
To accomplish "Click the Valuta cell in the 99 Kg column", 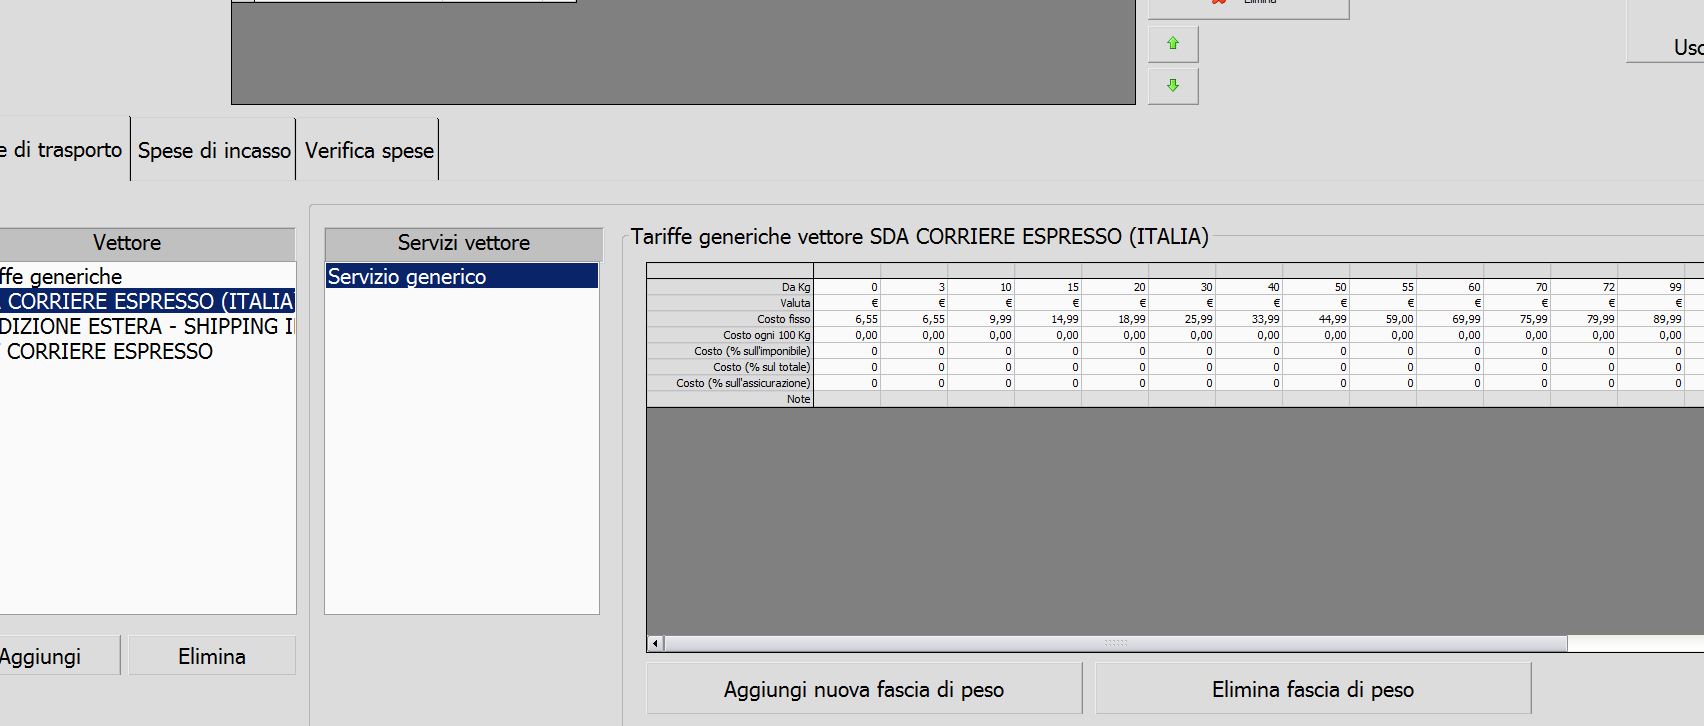I will tap(1651, 303).
